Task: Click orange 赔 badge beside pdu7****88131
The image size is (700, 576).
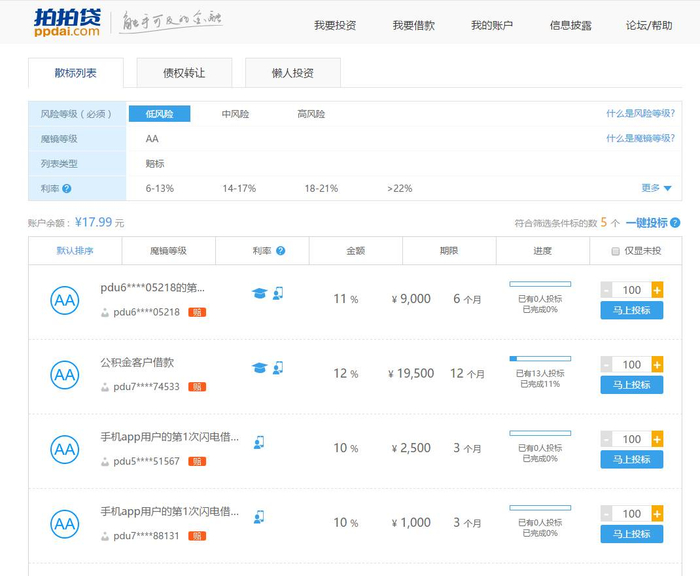Action: [x=197, y=536]
